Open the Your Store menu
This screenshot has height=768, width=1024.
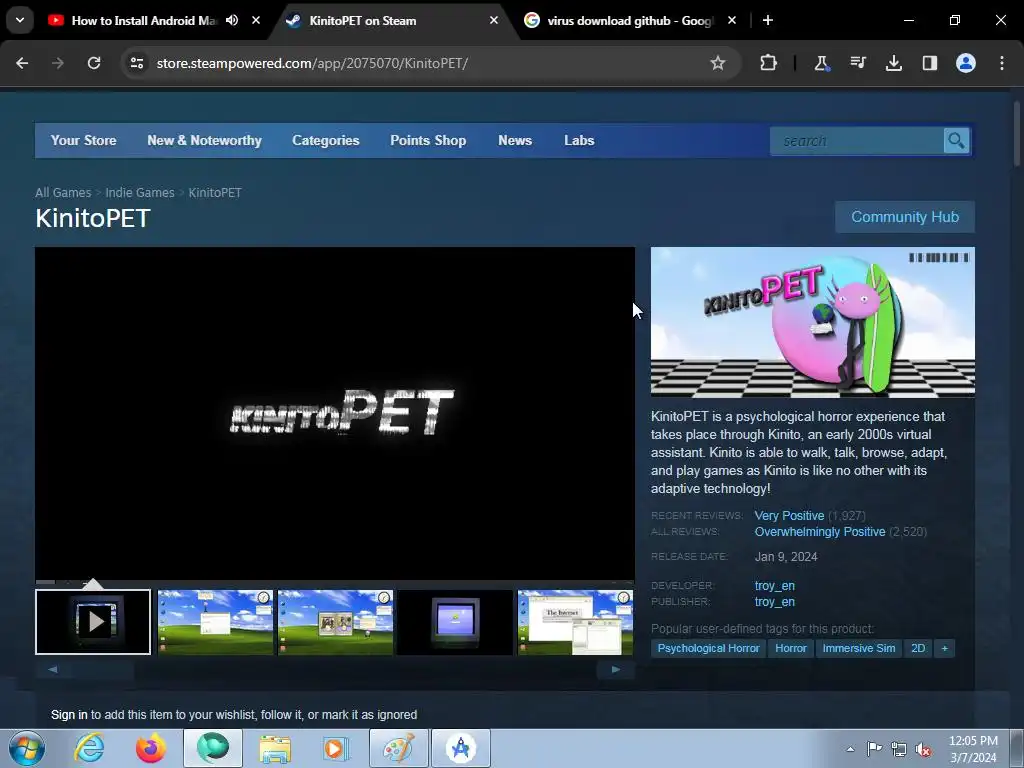tap(84, 140)
